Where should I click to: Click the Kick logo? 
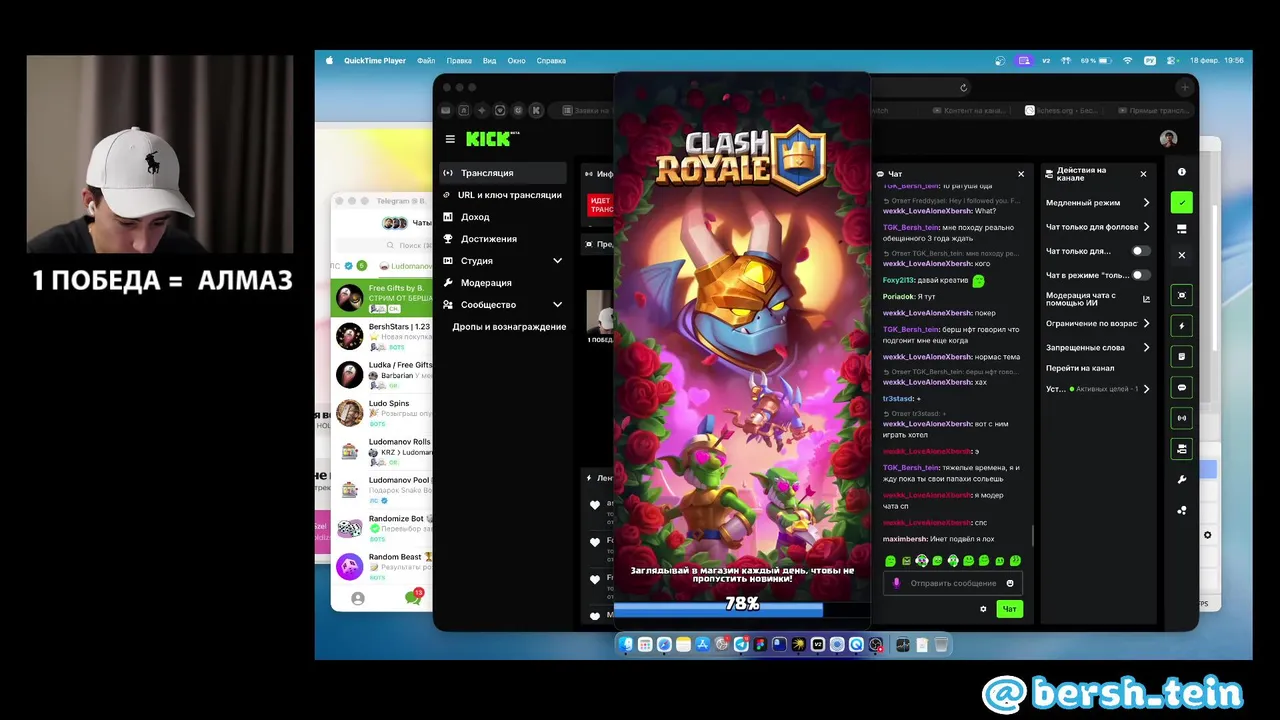pos(489,139)
